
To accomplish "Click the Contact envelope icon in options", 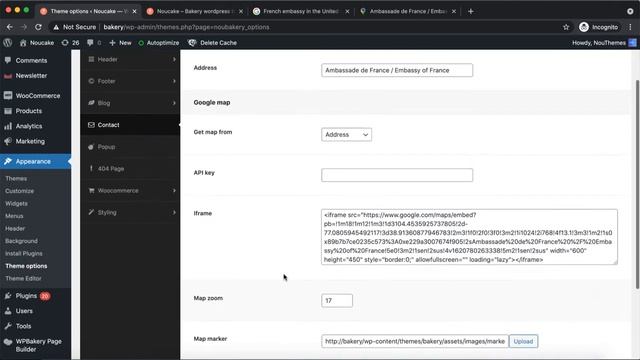I will coord(91,125).
